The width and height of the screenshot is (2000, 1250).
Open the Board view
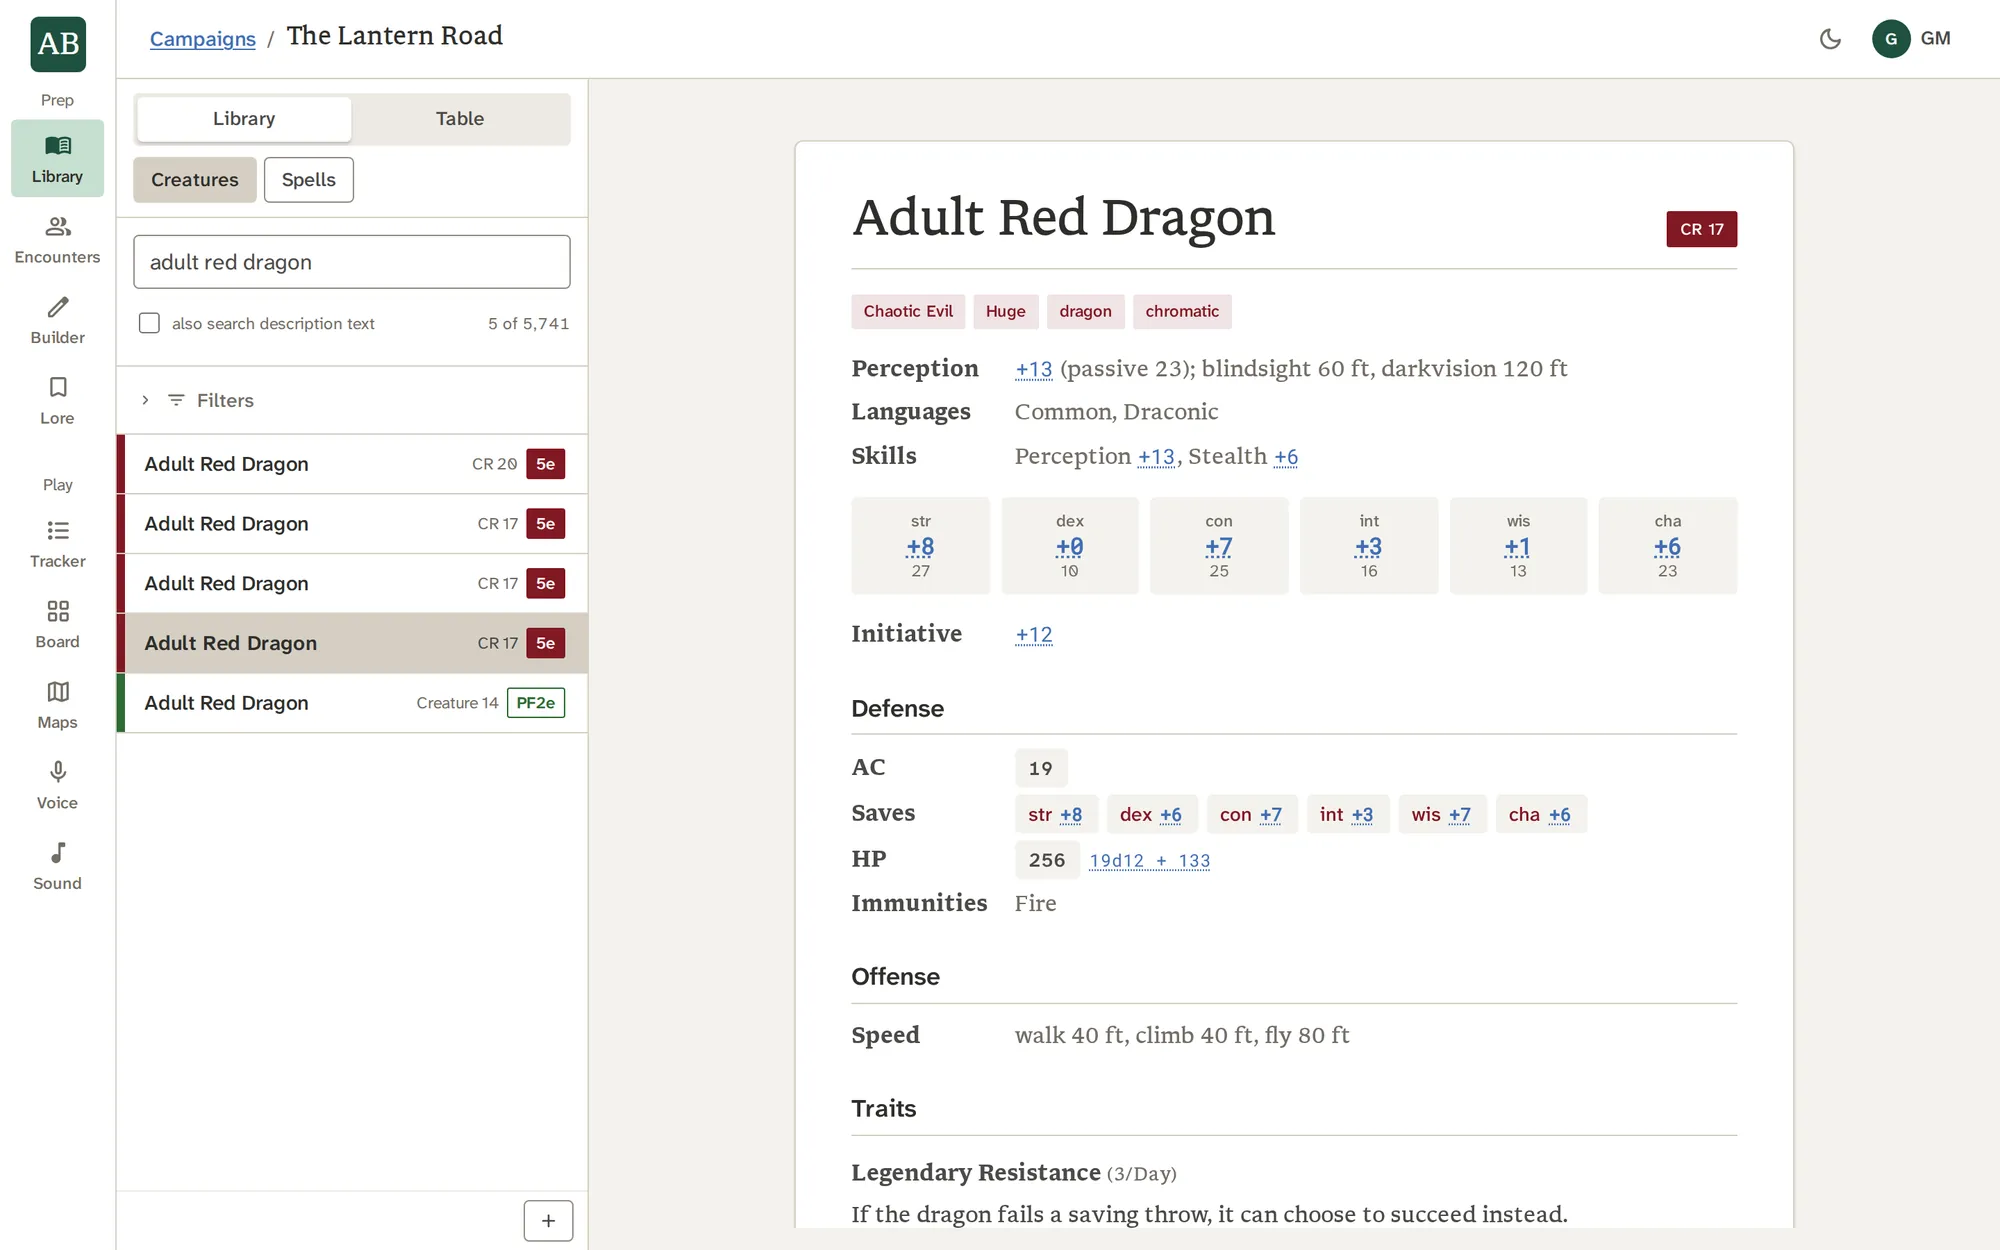click(57, 625)
